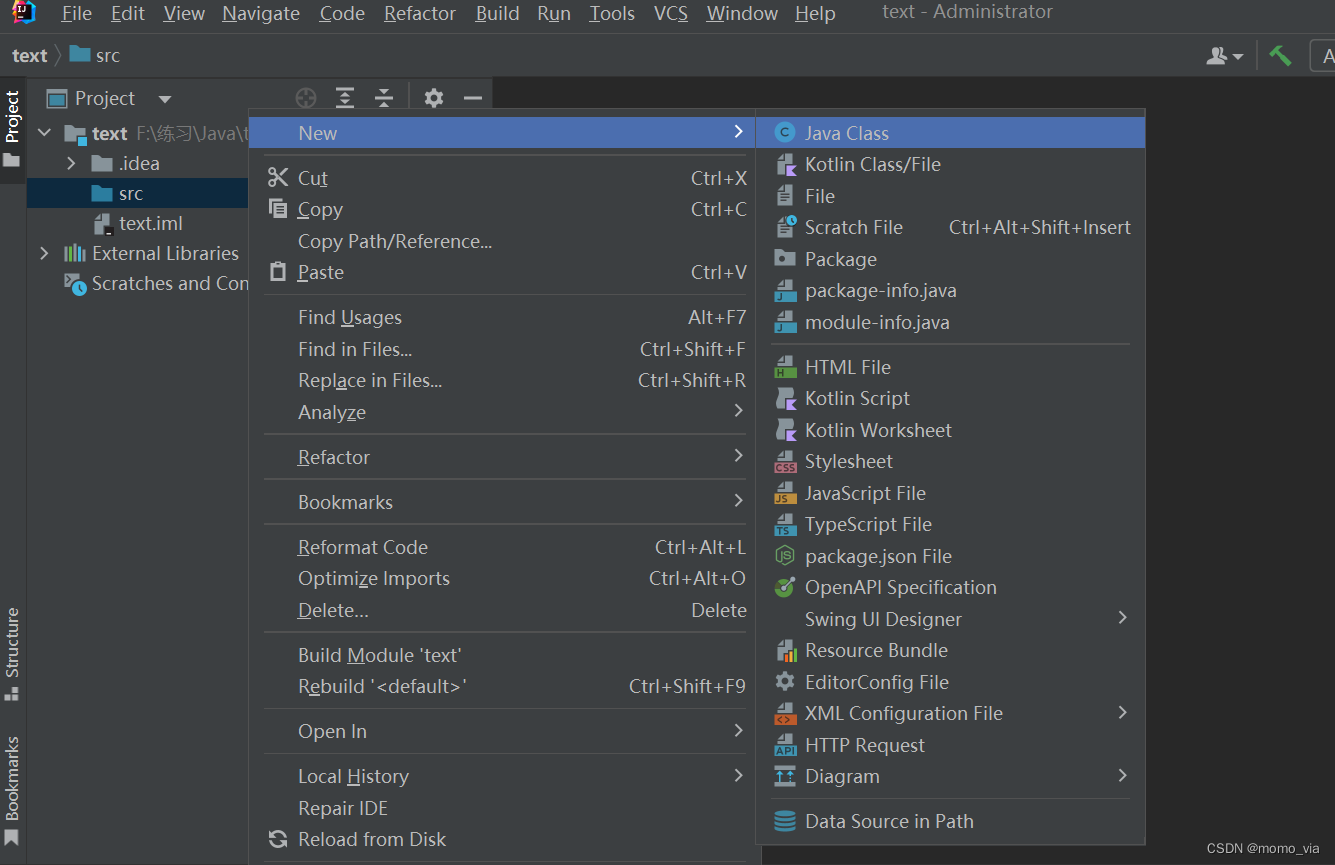
Task: Click module-info.java icon entry
Action: (x=786, y=322)
